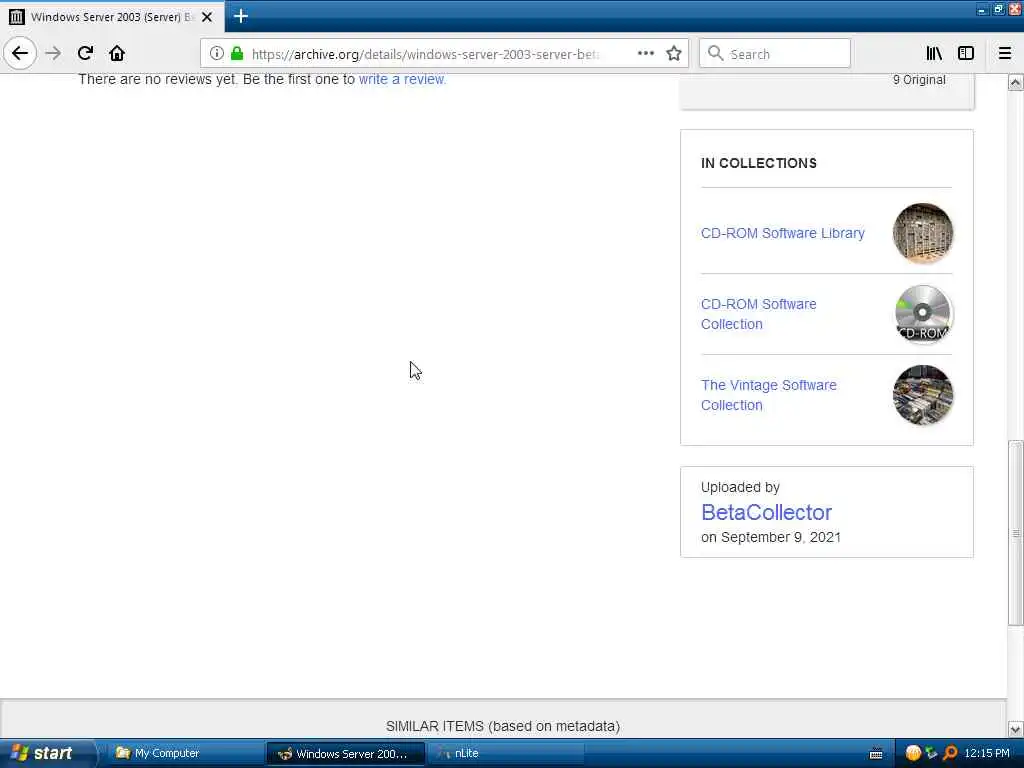Click the 12:15 PM taskbar clock
1024x768 pixels.
click(x=987, y=754)
